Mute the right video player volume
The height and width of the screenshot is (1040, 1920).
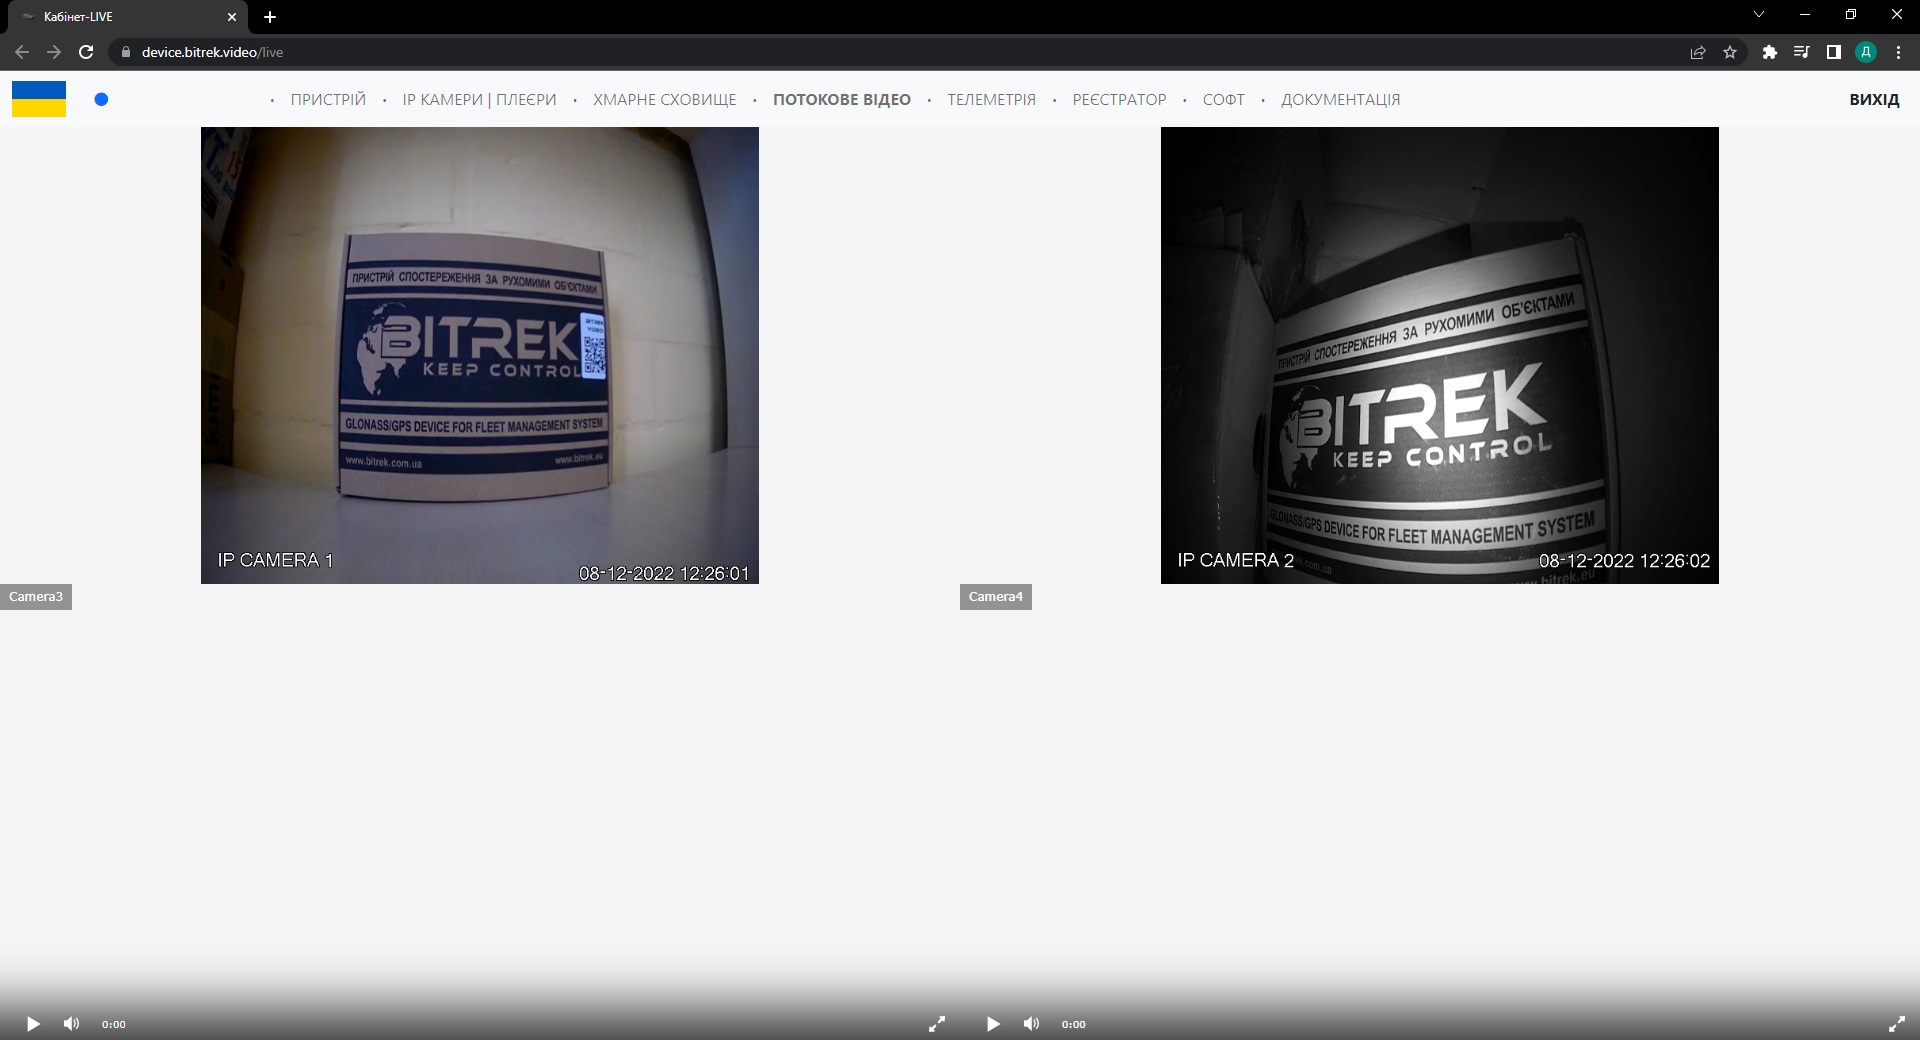coord(1031,1024)
